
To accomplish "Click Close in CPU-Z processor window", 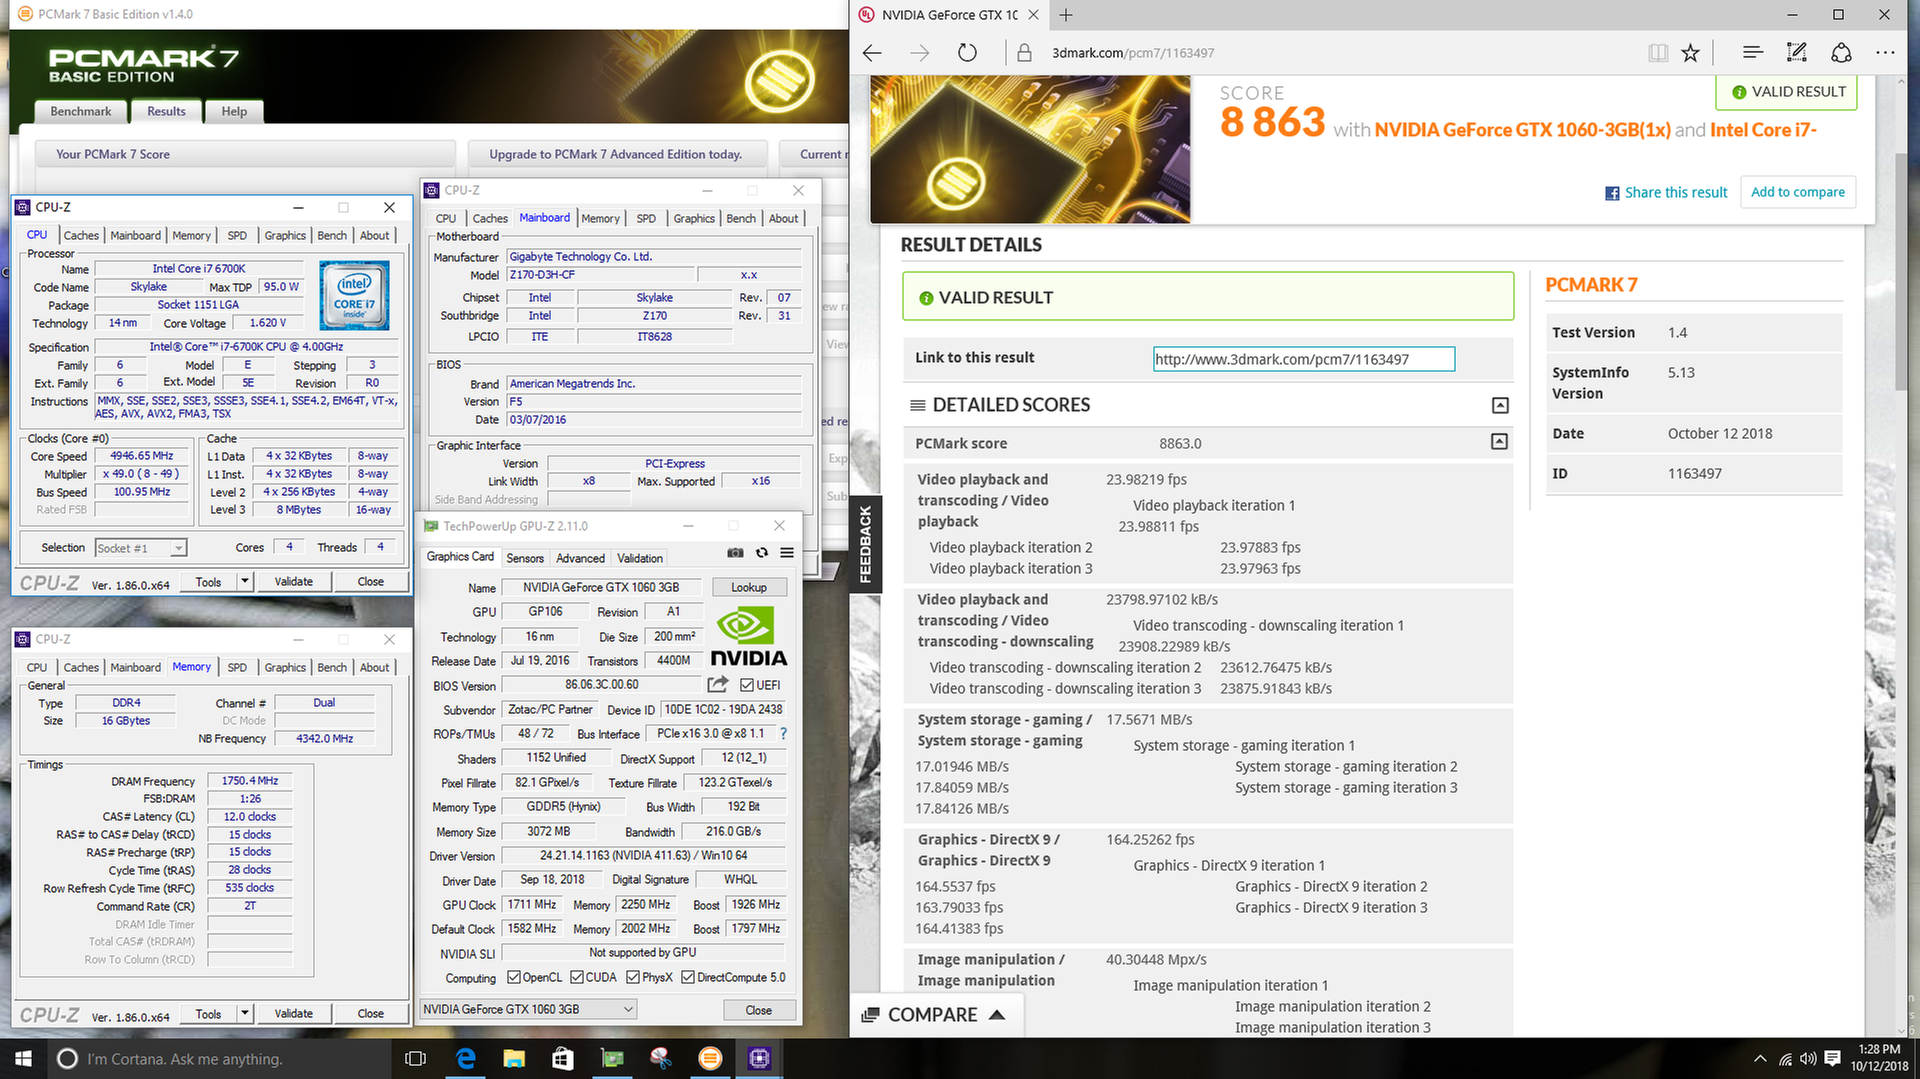I will [371, 581].
